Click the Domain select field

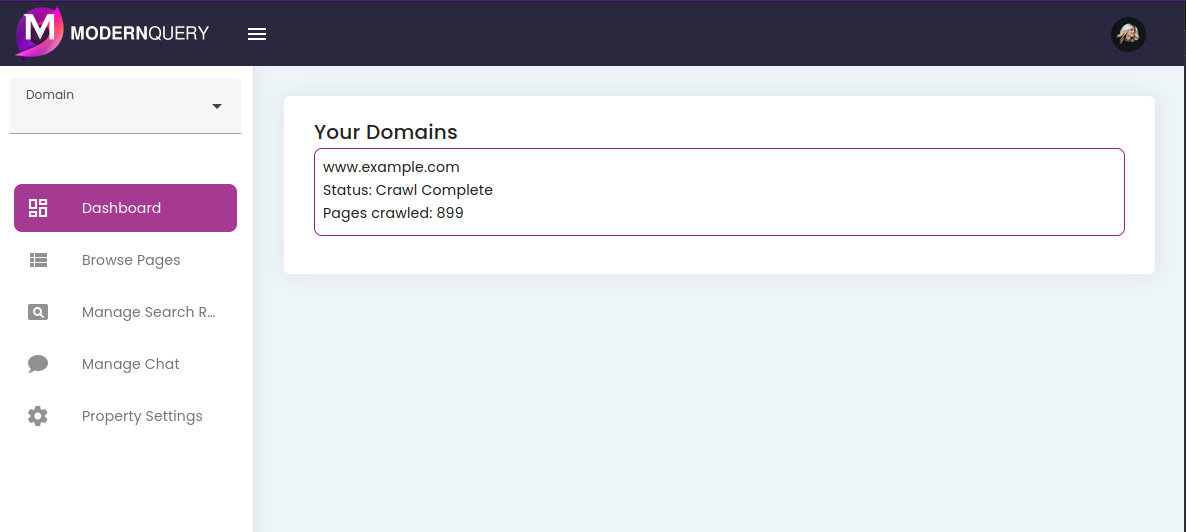point(110,106)
